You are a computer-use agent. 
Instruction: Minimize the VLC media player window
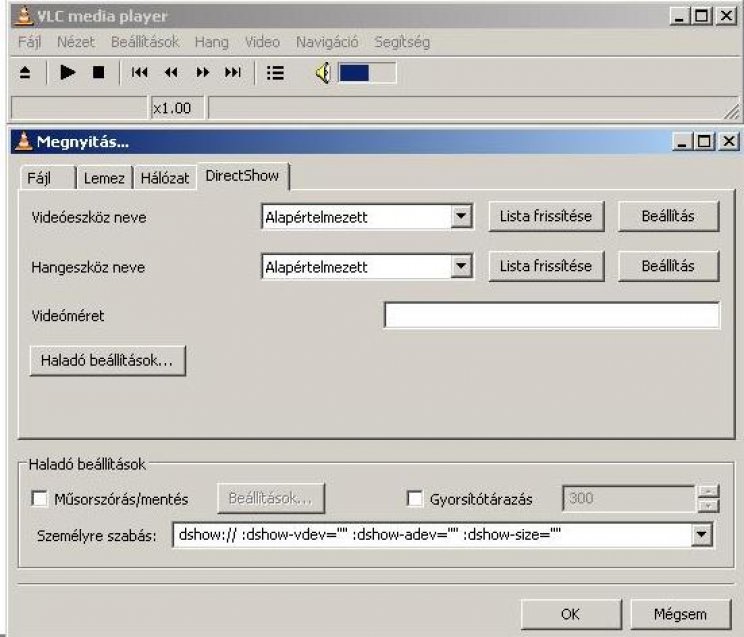[679, 16]
